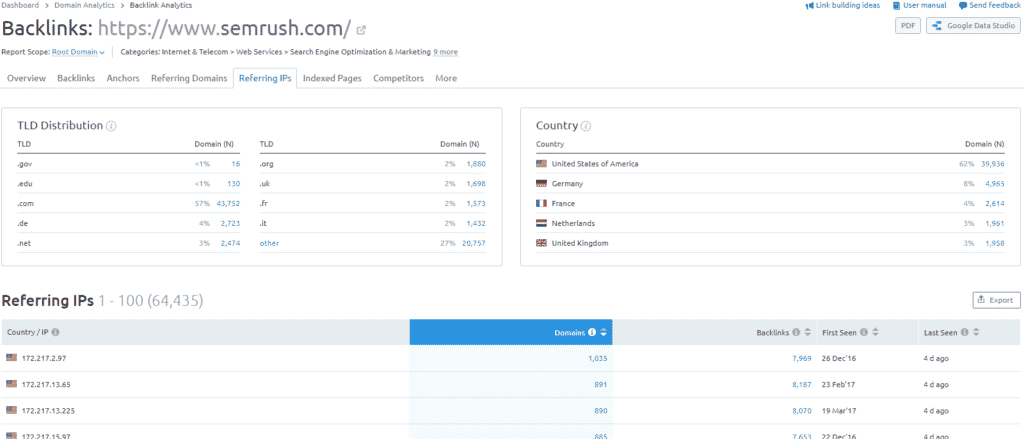This screenshot has width=1024, height=439.
Task: Switch to the Indexed Pages tab
Action: [x=332, y=78]
